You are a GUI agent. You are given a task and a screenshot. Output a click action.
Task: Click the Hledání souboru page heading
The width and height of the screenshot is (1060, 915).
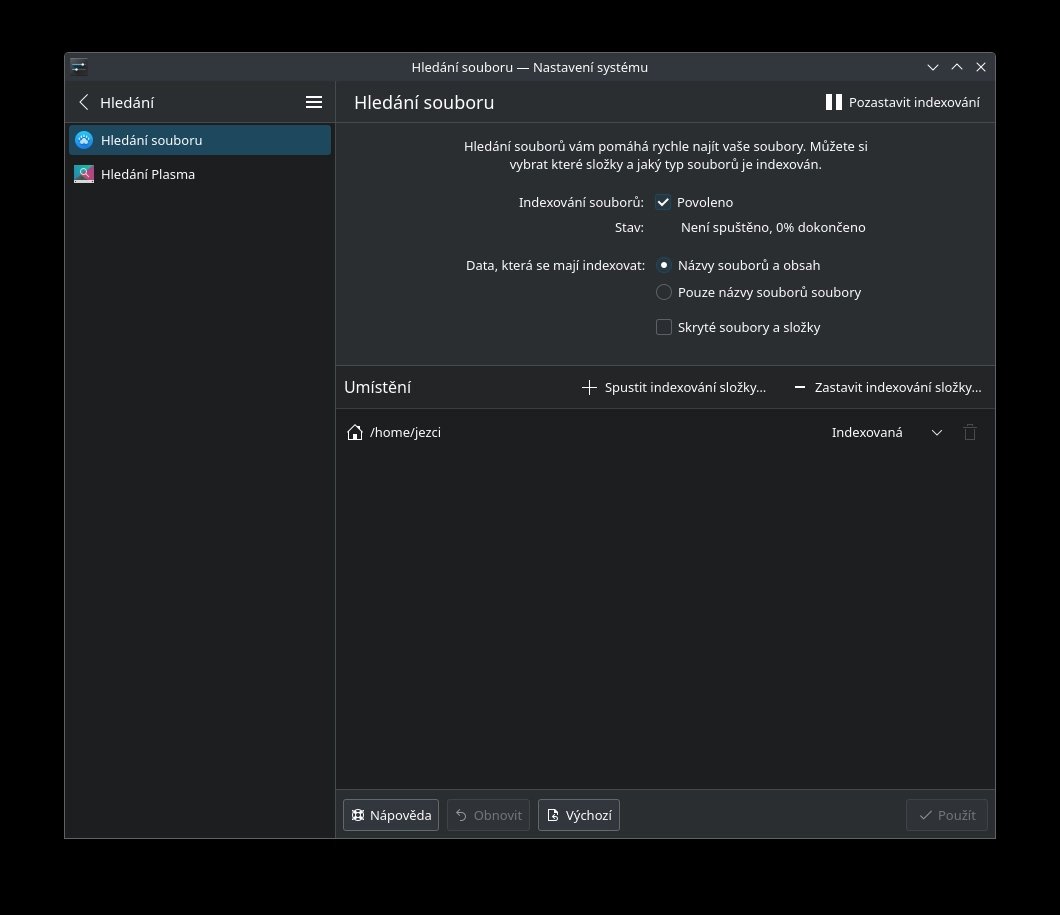click(424, 103)
